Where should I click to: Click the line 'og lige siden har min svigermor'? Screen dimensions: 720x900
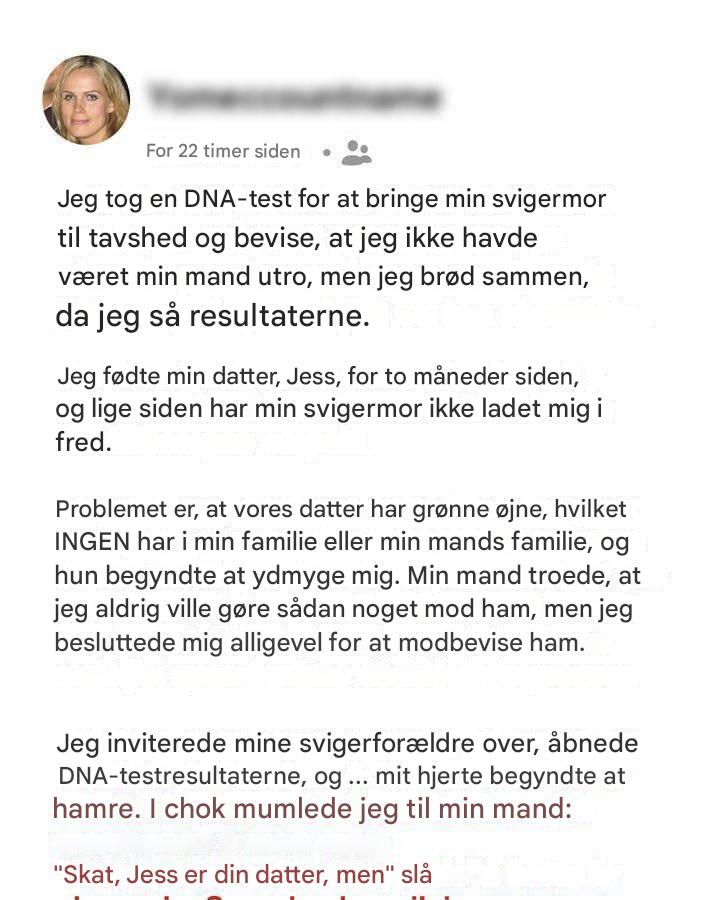click(329, 409)
